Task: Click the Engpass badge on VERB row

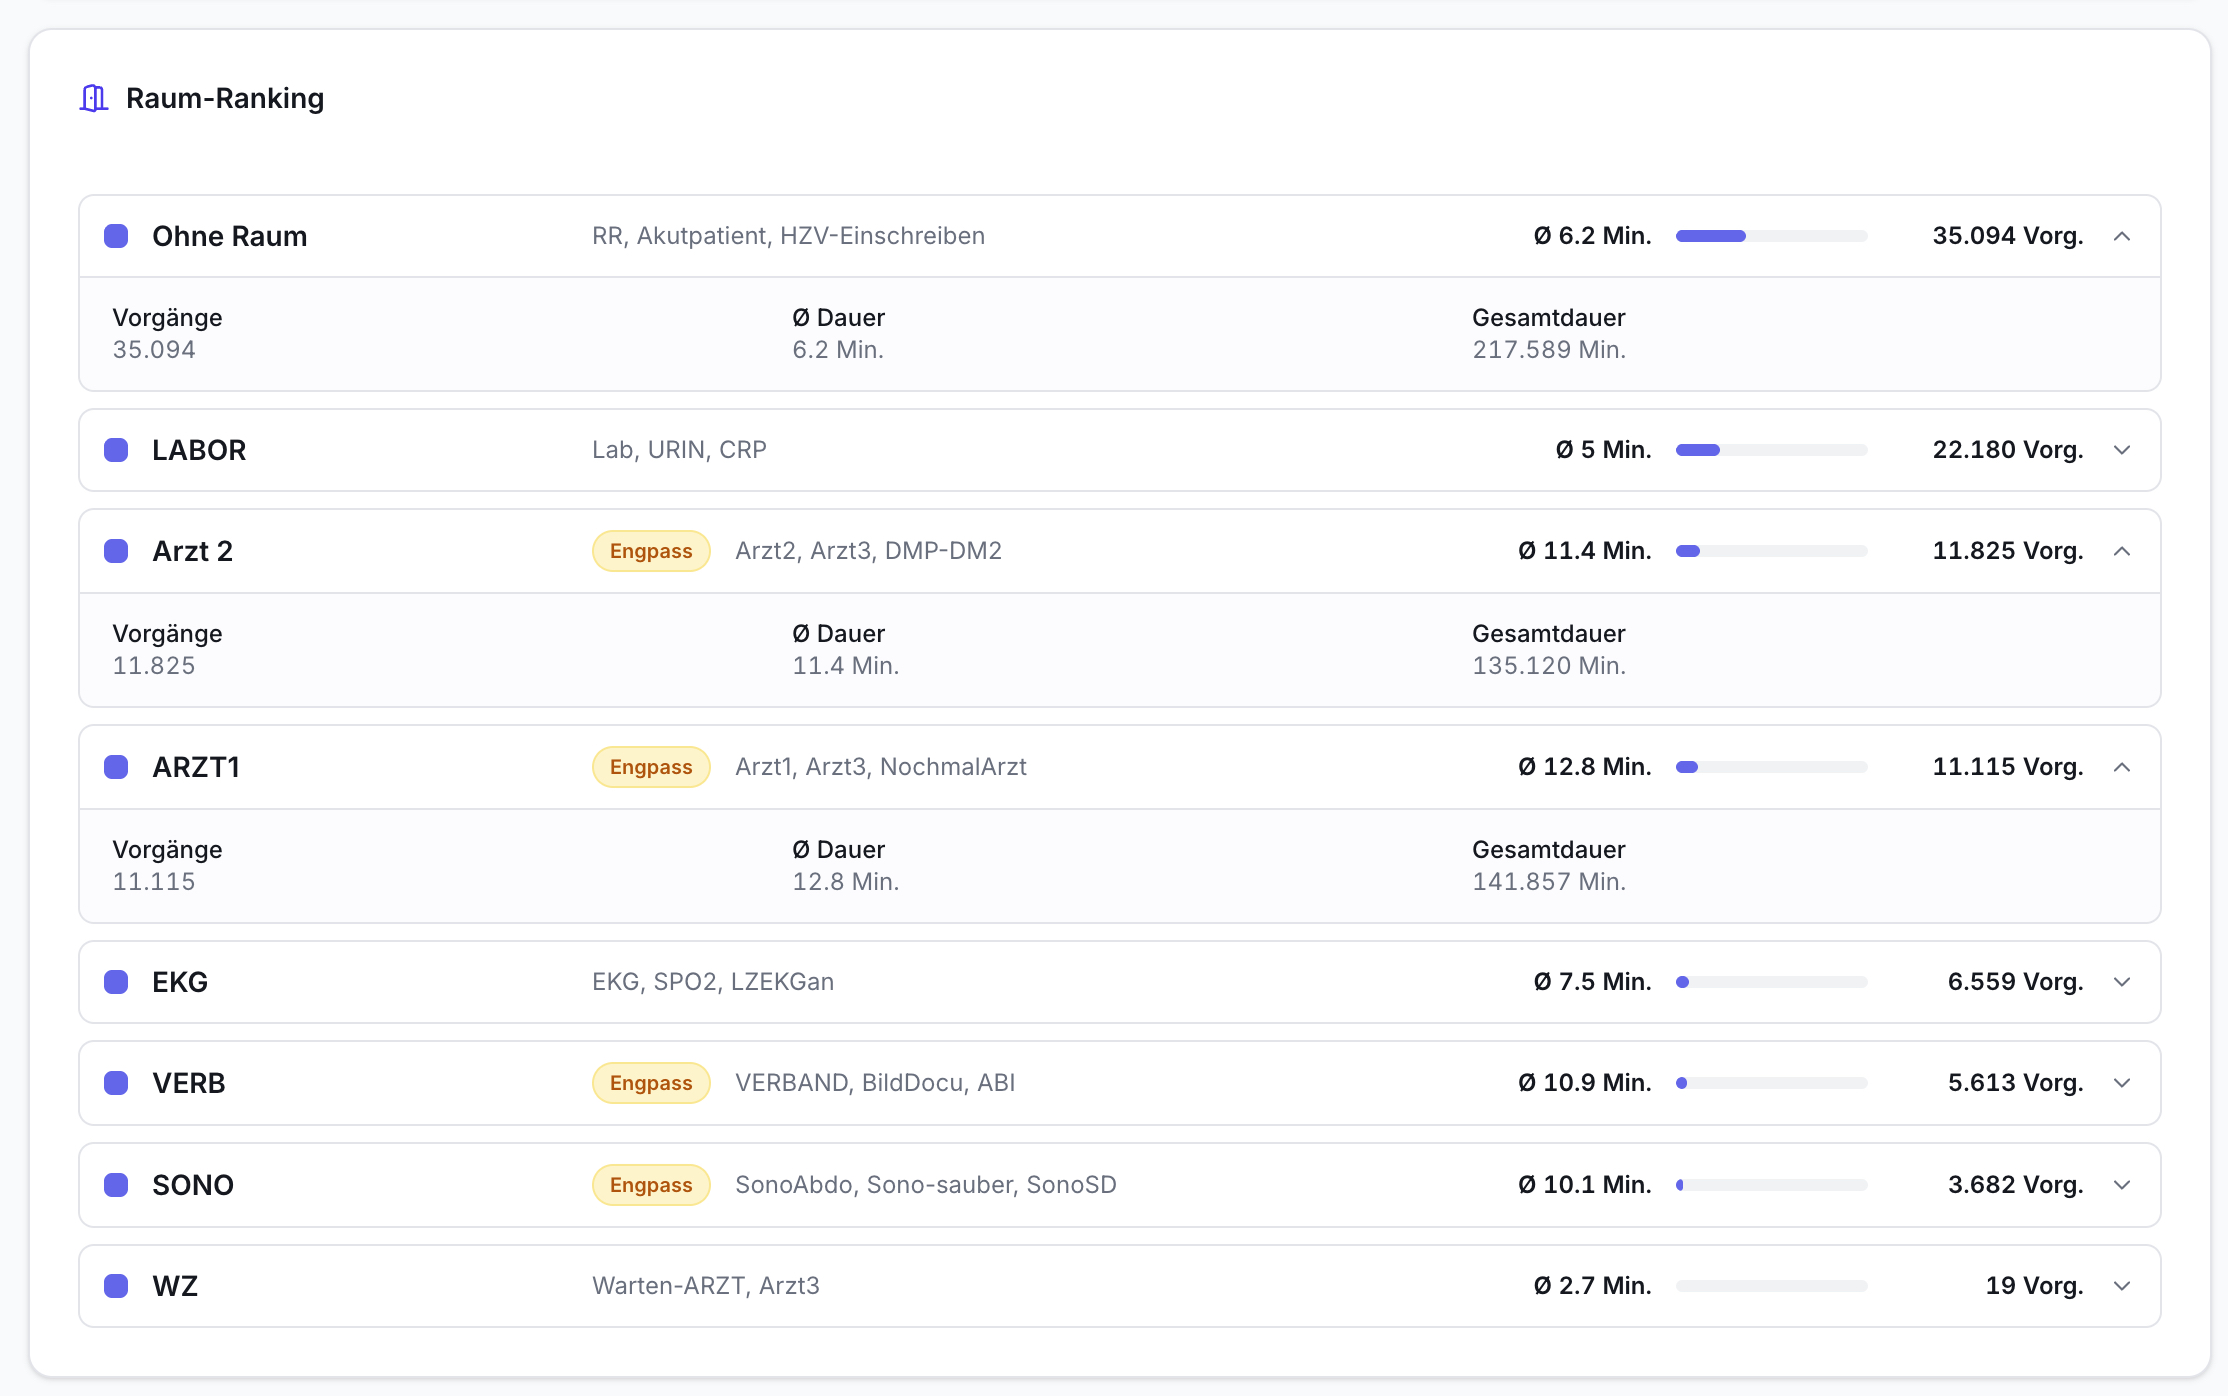Action: 651,1083
